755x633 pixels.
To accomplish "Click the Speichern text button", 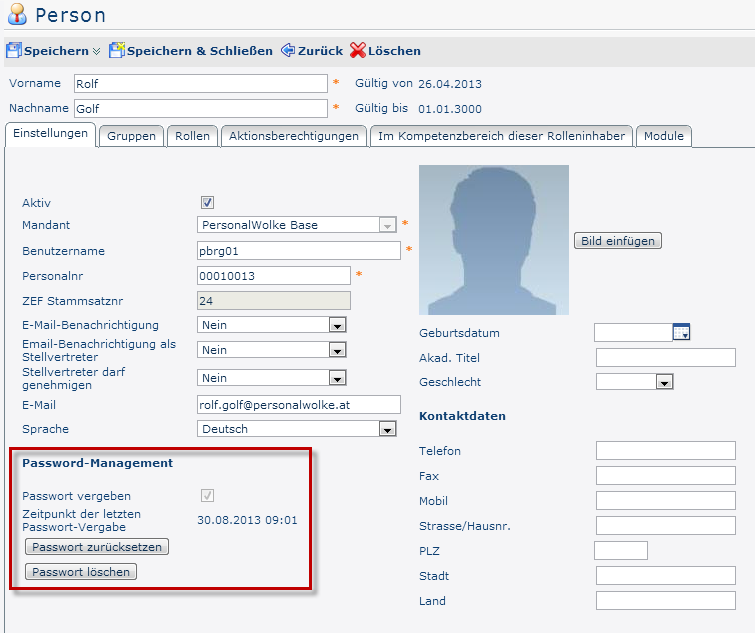I will coord(56,51).
